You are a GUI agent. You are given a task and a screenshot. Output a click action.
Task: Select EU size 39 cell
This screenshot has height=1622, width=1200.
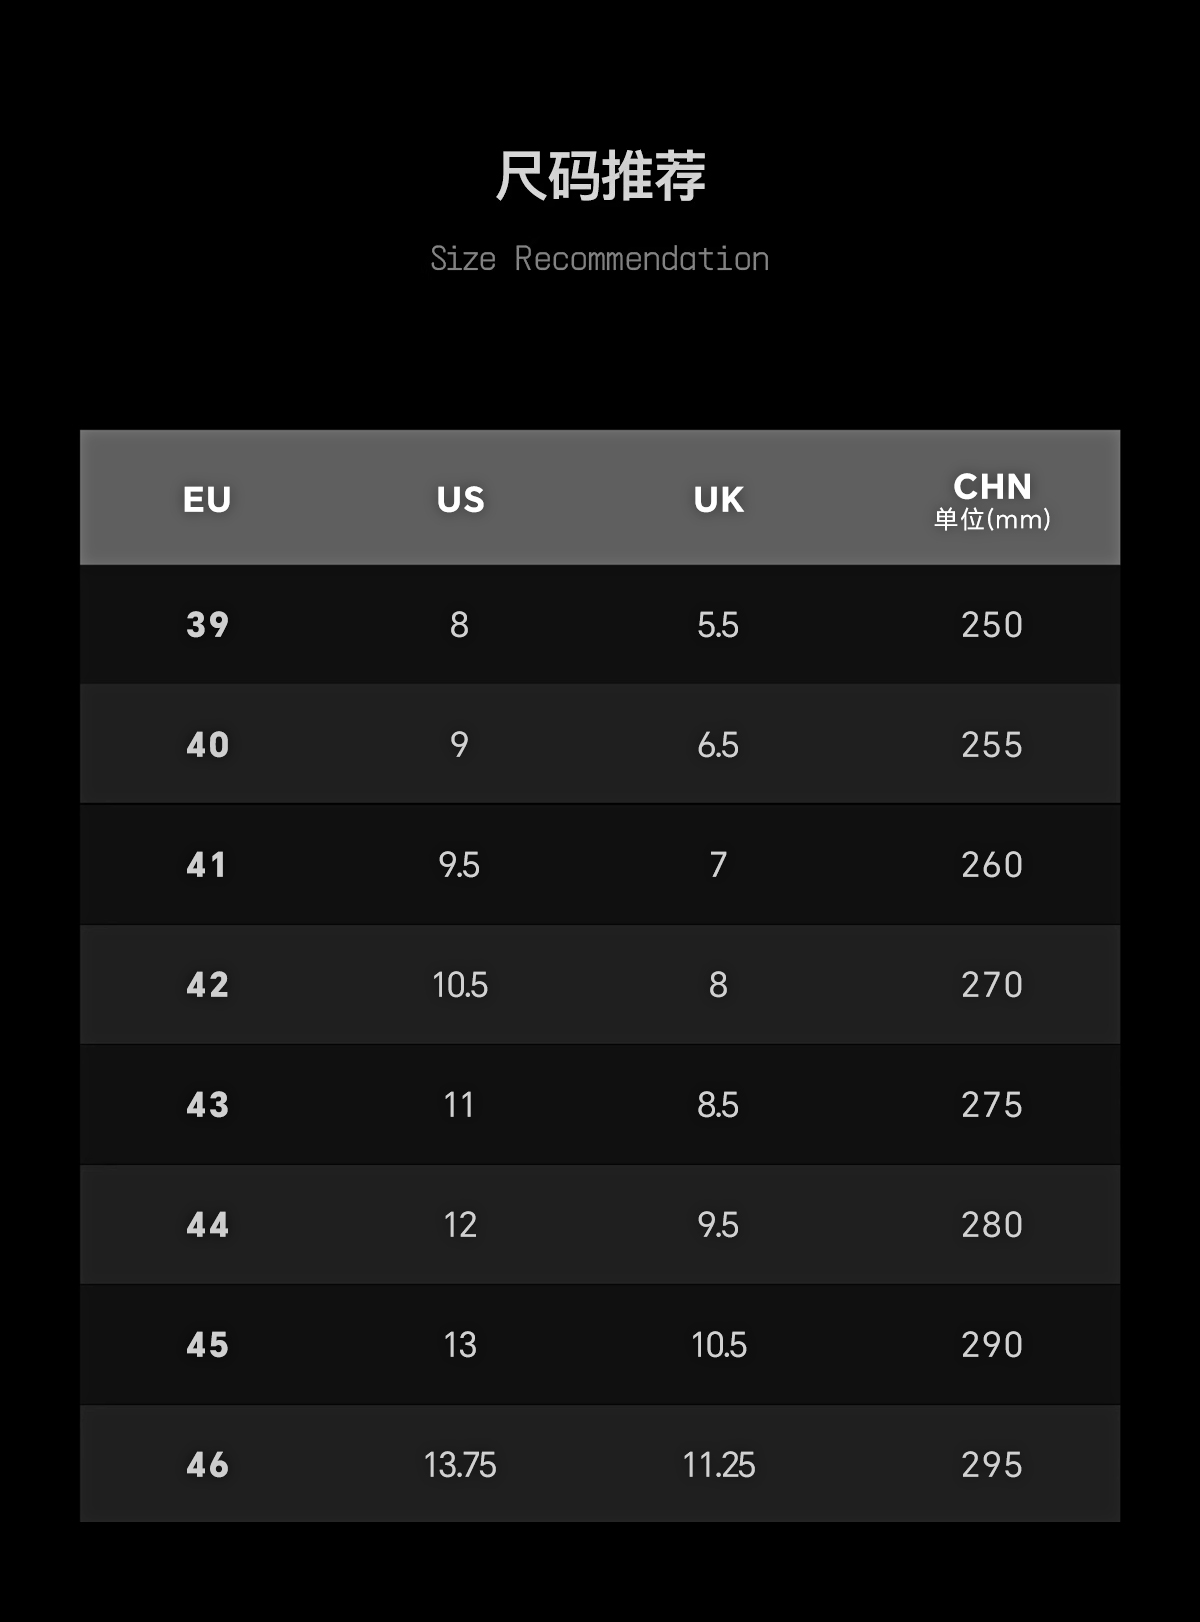(x=207, y=625)
